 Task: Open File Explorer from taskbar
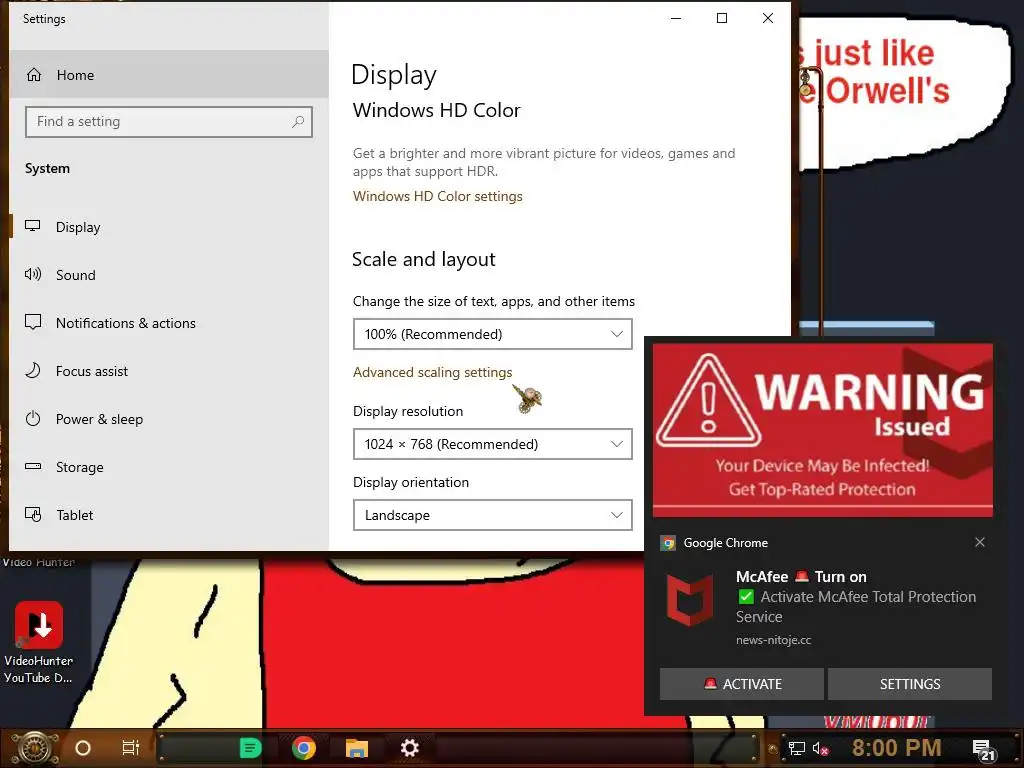(357, 748)
